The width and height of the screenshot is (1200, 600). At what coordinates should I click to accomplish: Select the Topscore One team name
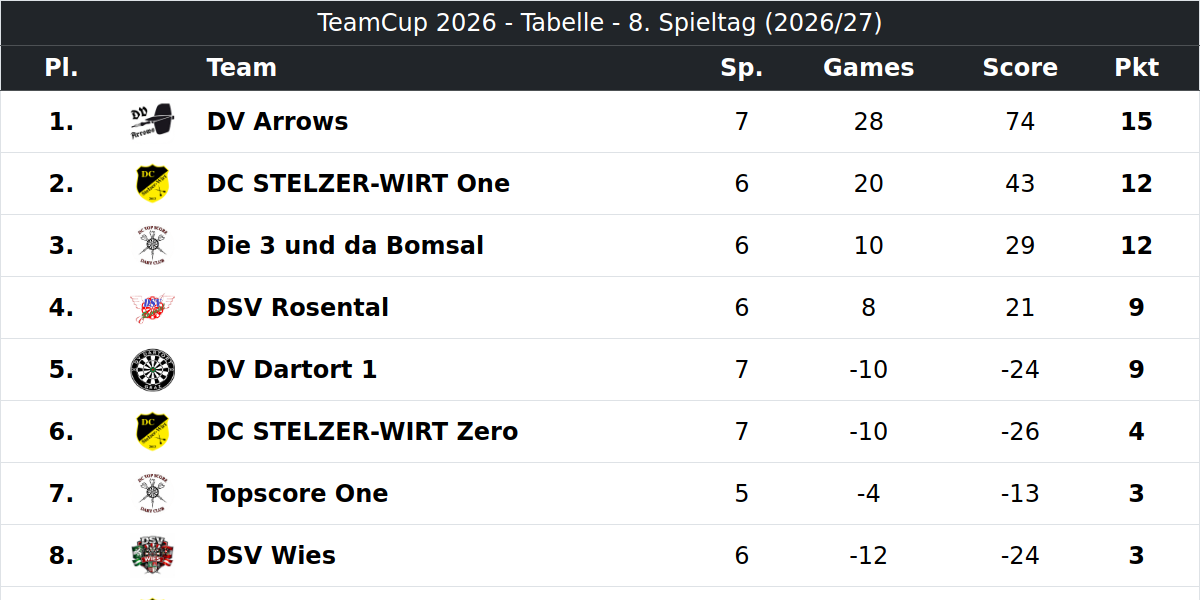297,494
